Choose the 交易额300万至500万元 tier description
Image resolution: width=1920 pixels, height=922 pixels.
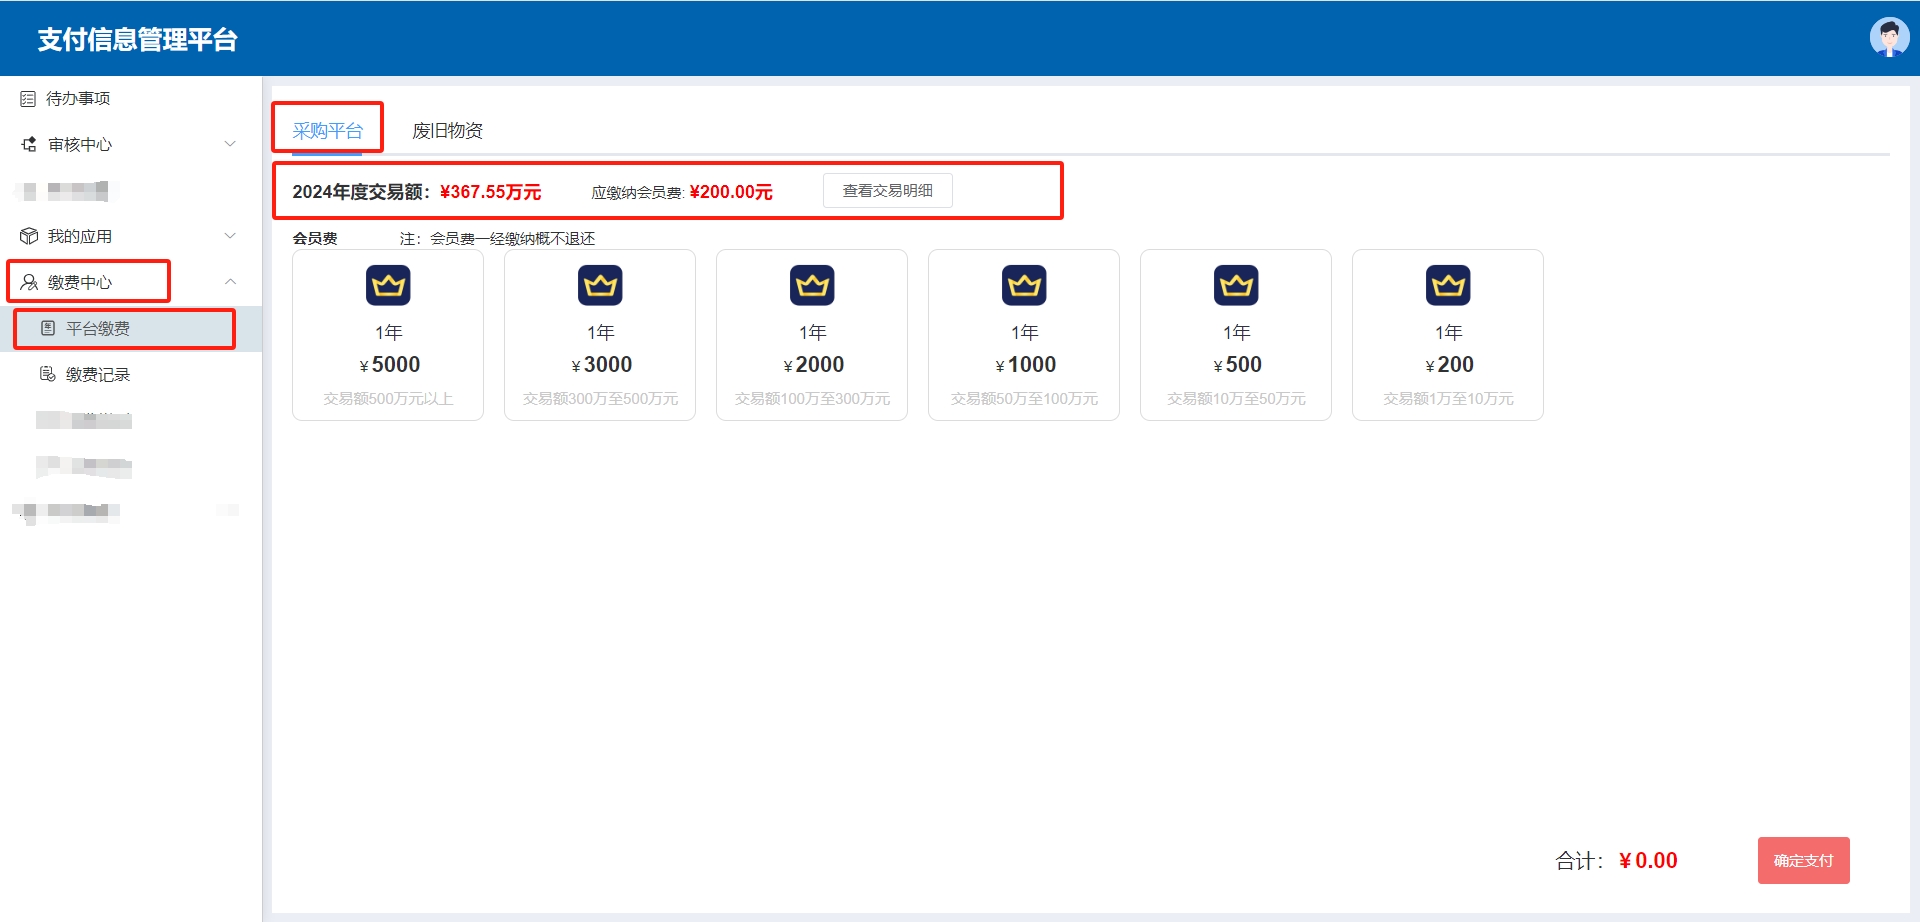pos(600,399)
